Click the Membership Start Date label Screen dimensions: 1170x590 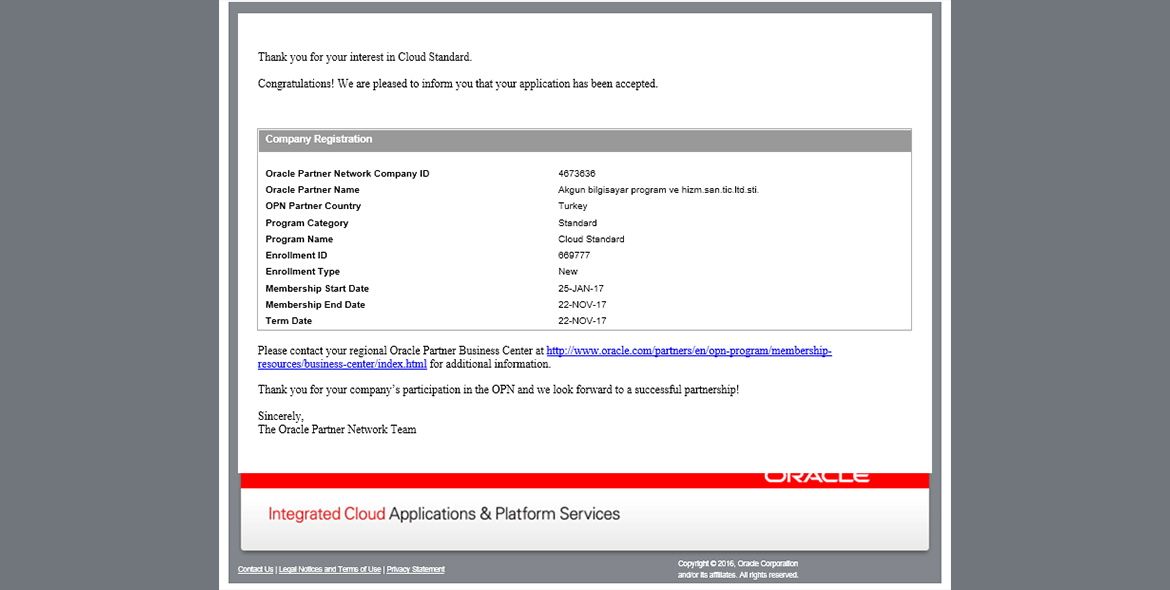pyautogui.click(x=317, y=289)
